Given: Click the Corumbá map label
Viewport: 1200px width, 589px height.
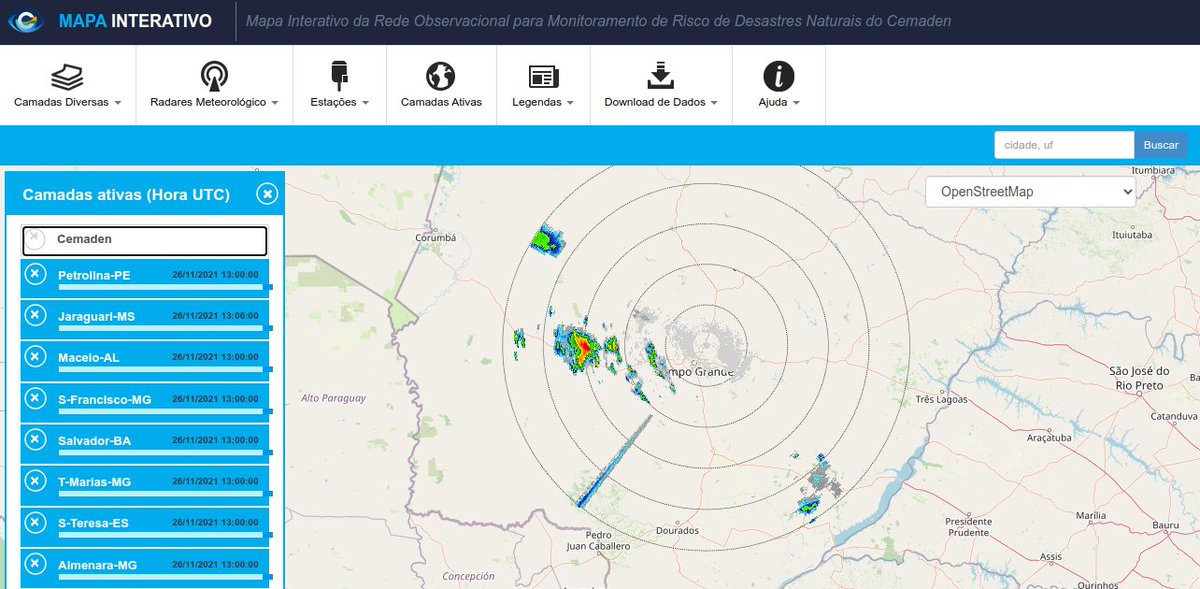Looking at the screenshot, I should point(435,238).
